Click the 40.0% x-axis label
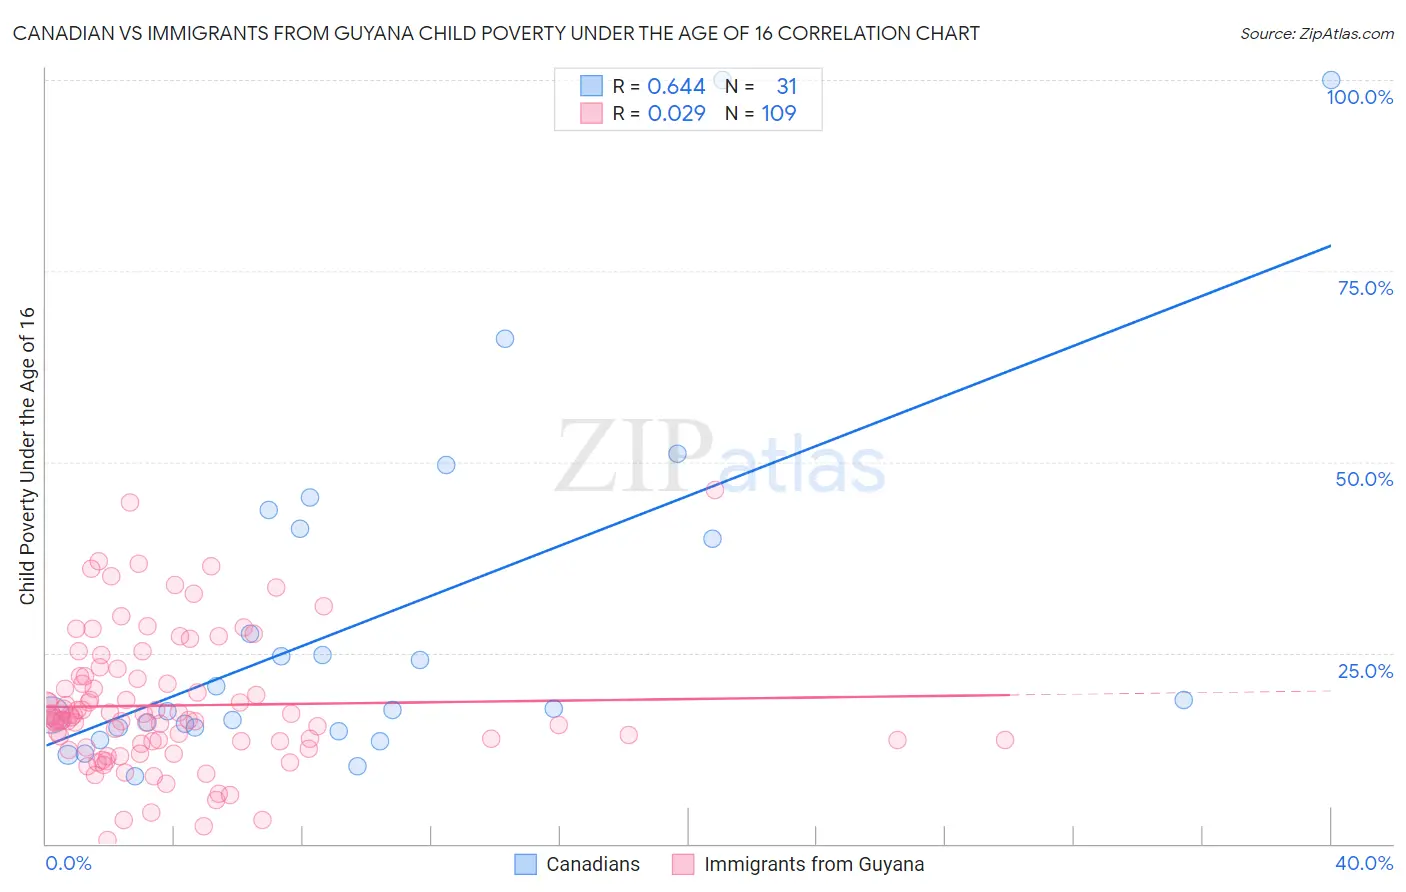Screen dimensions: 1406x892 [x=1364, y=863]
